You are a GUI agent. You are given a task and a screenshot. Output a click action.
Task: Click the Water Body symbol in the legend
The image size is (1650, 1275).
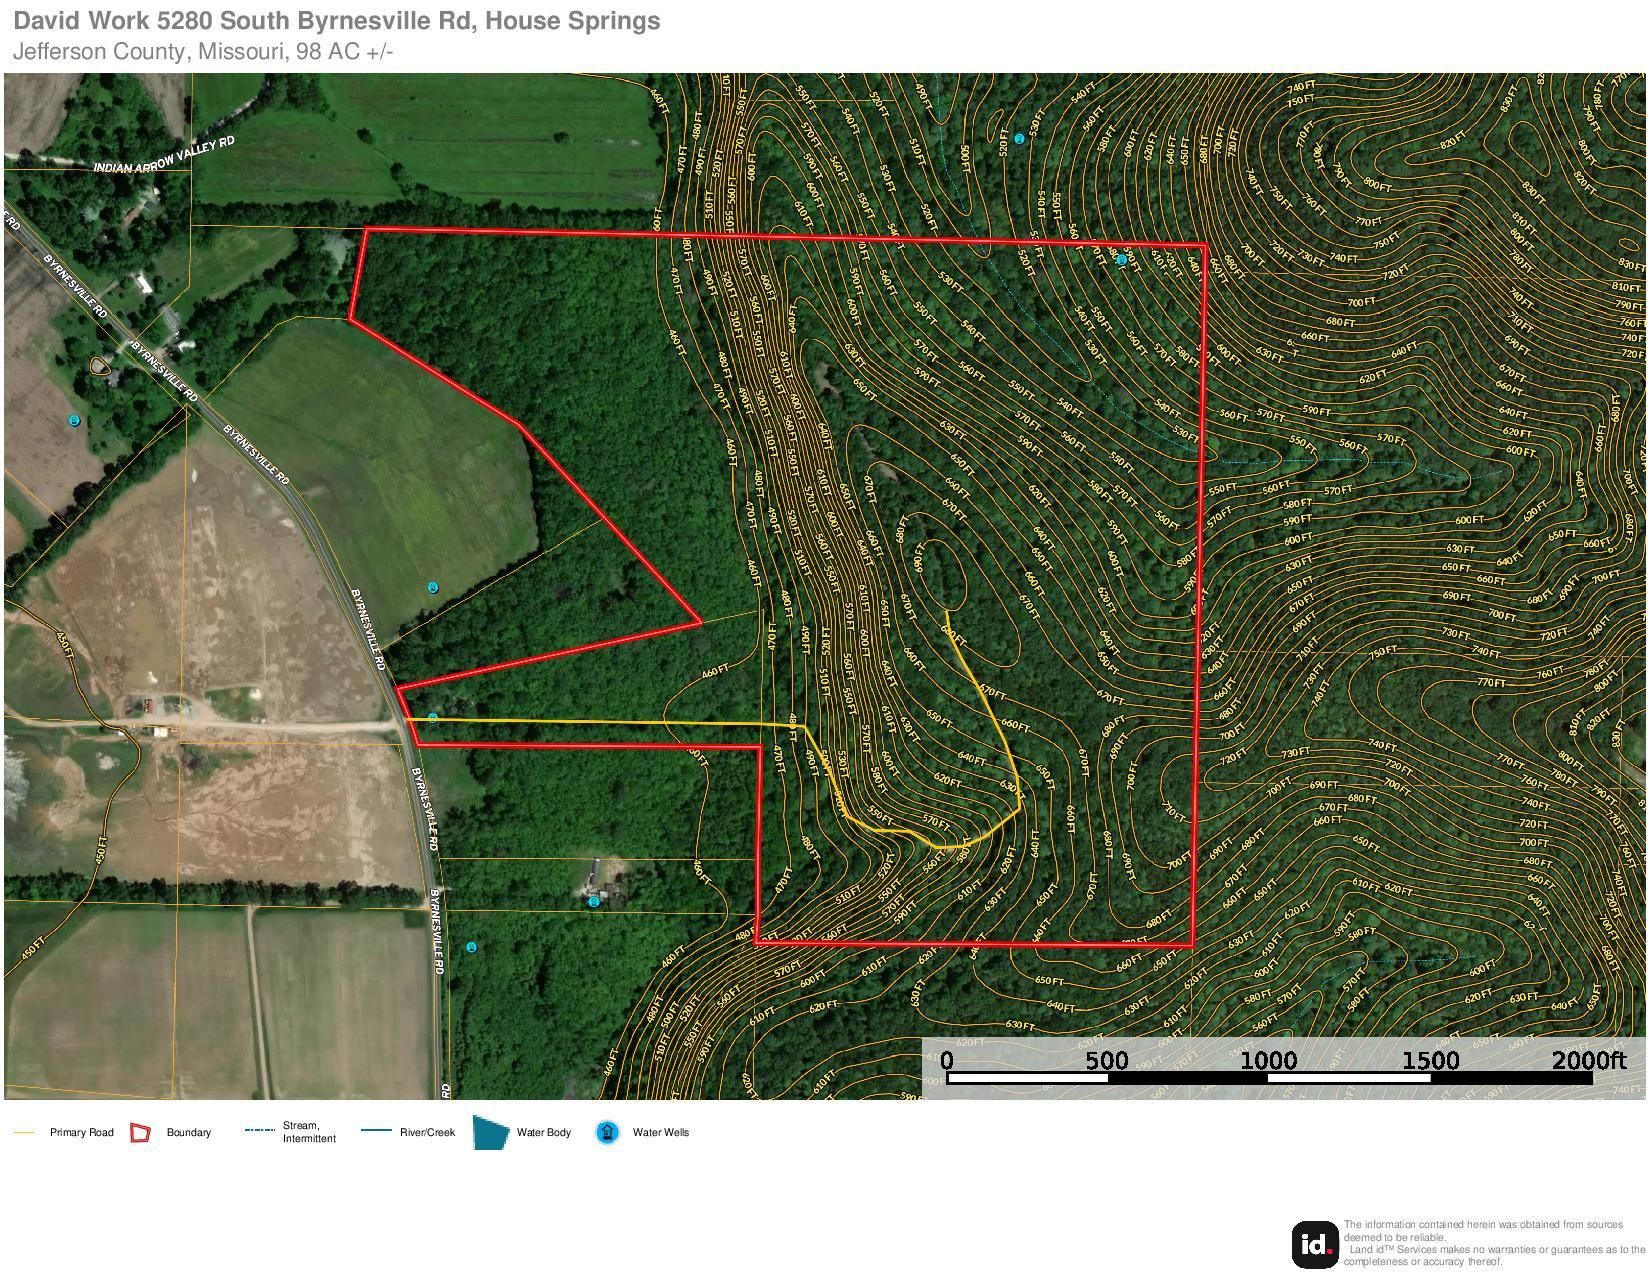point(491,1133)
